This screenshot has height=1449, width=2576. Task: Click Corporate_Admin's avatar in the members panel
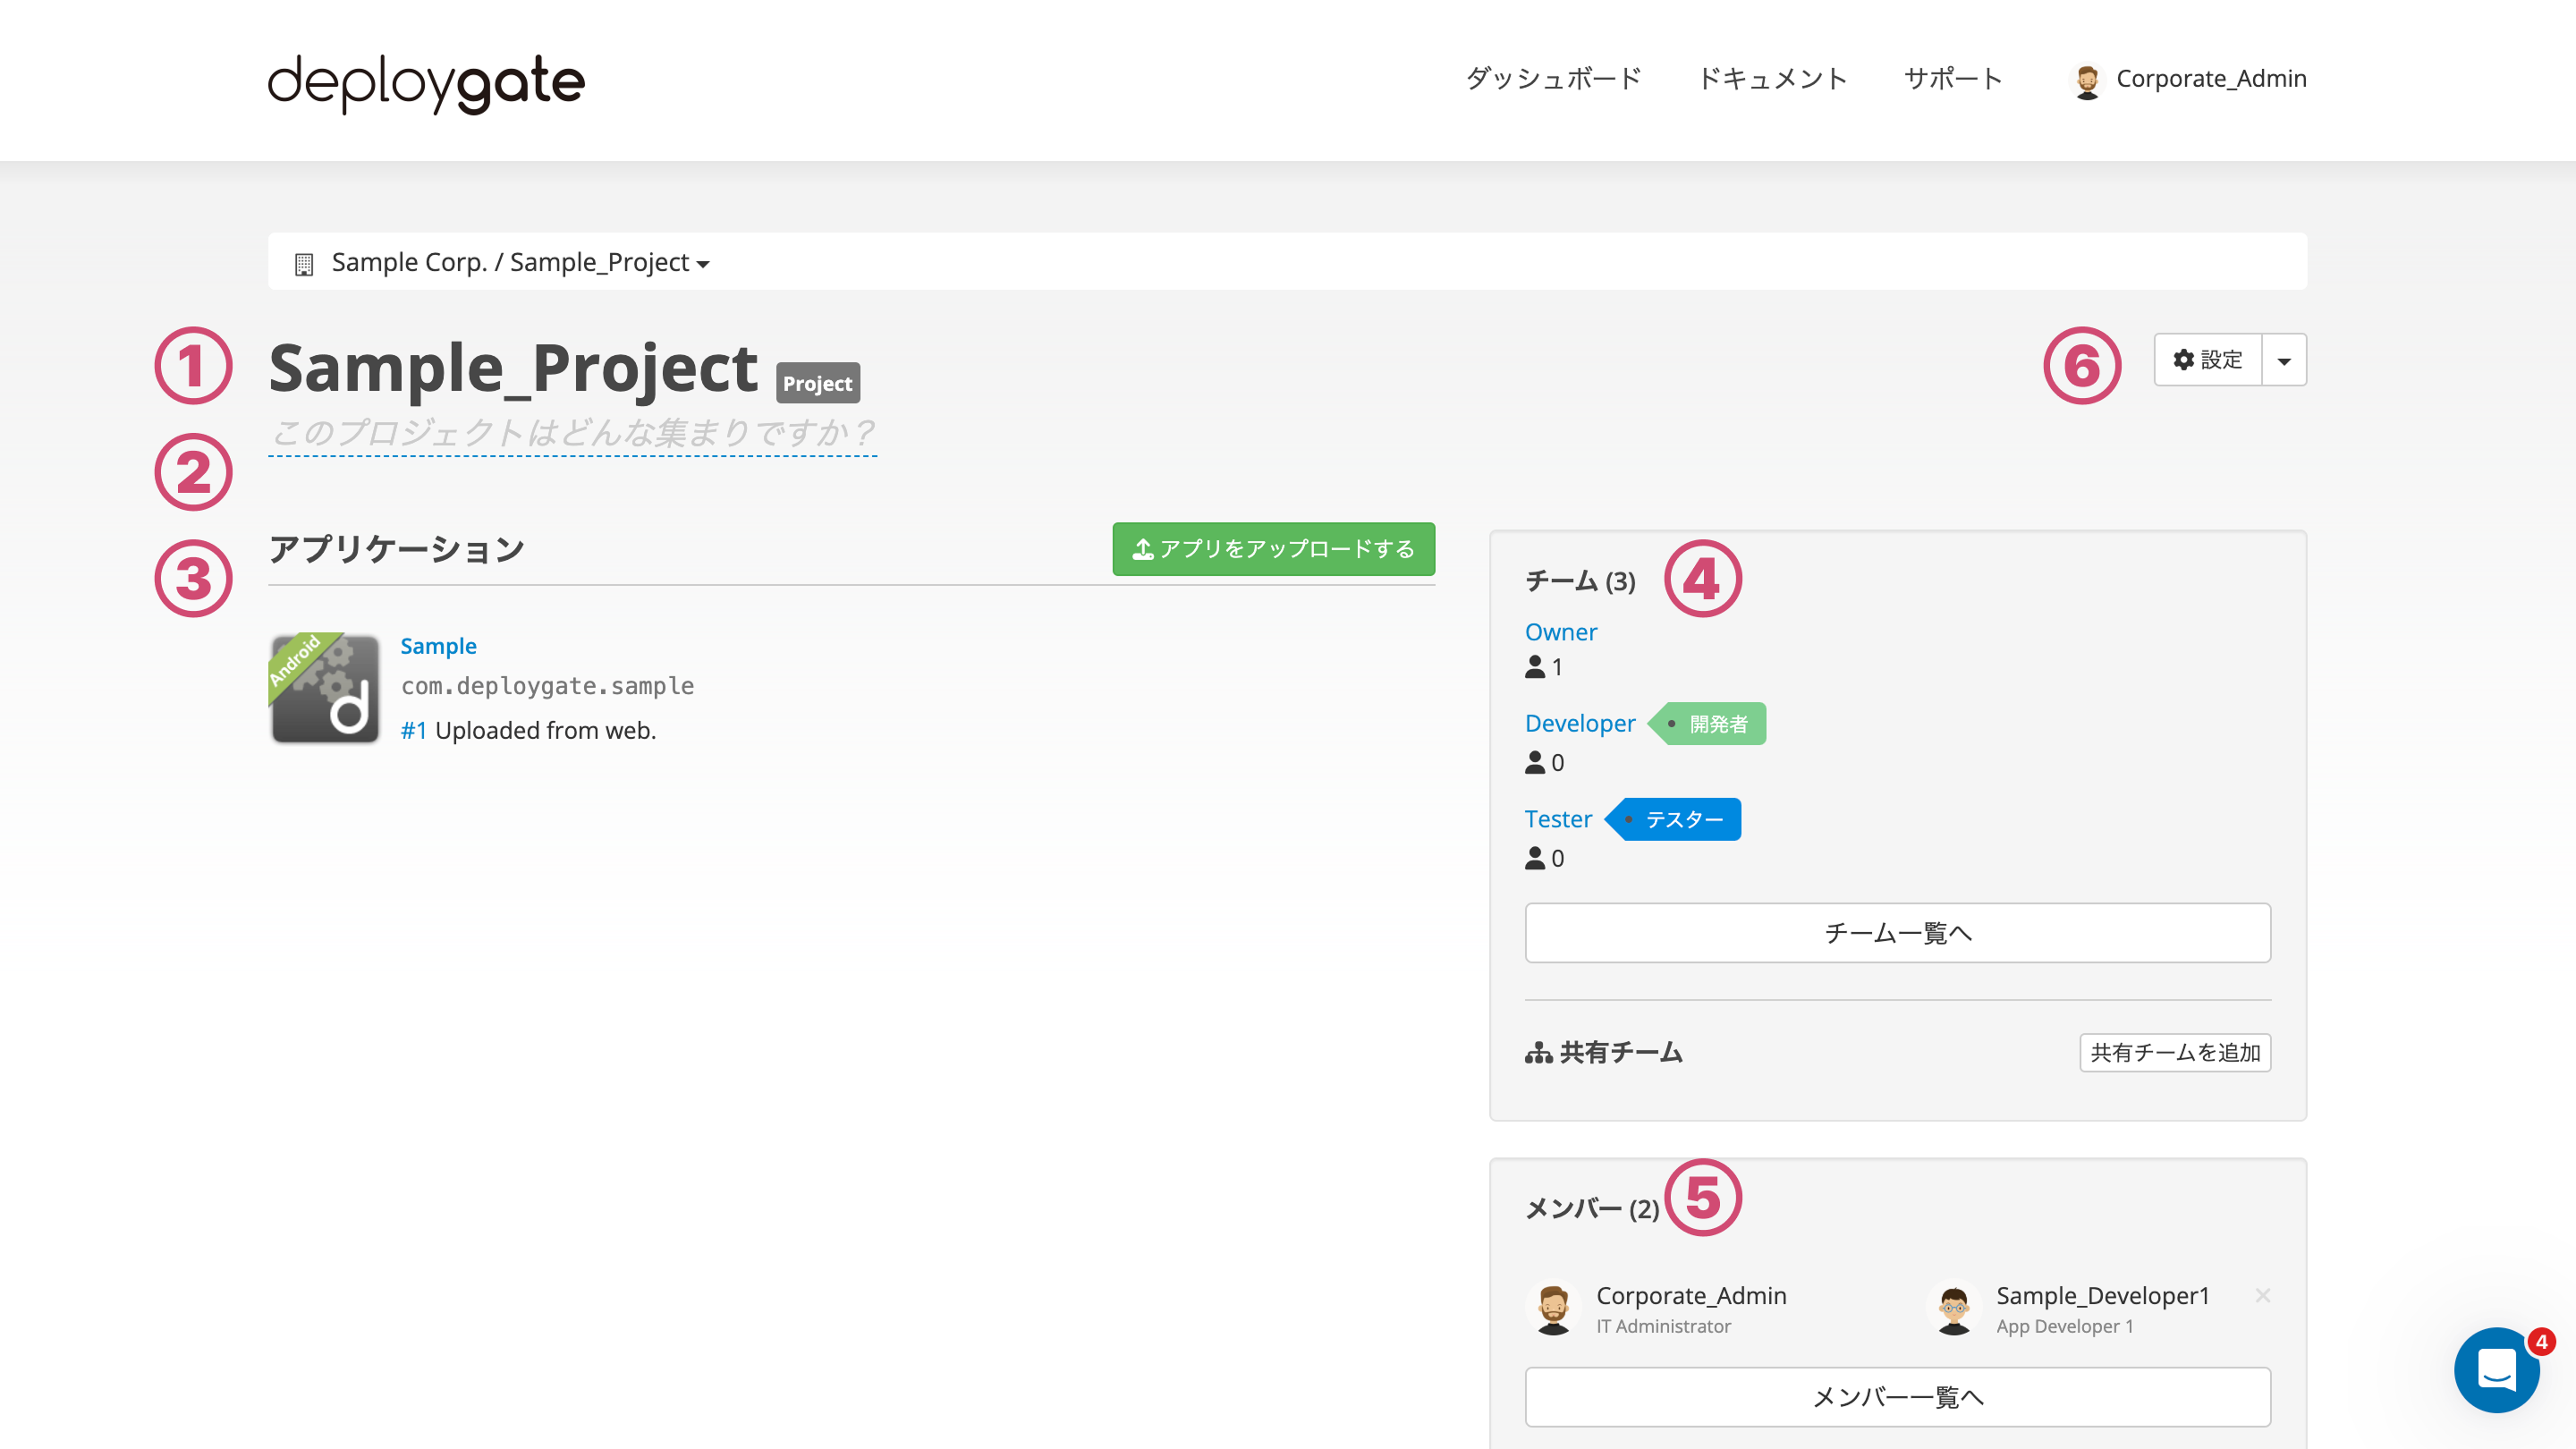pos(1553,1308)
